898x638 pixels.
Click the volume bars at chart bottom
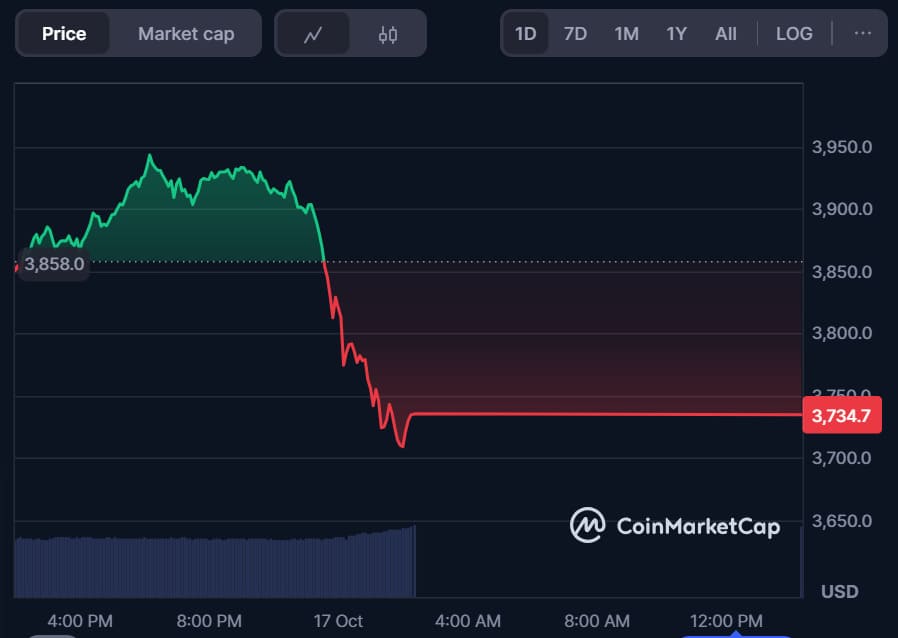click(x=214, y=567)
